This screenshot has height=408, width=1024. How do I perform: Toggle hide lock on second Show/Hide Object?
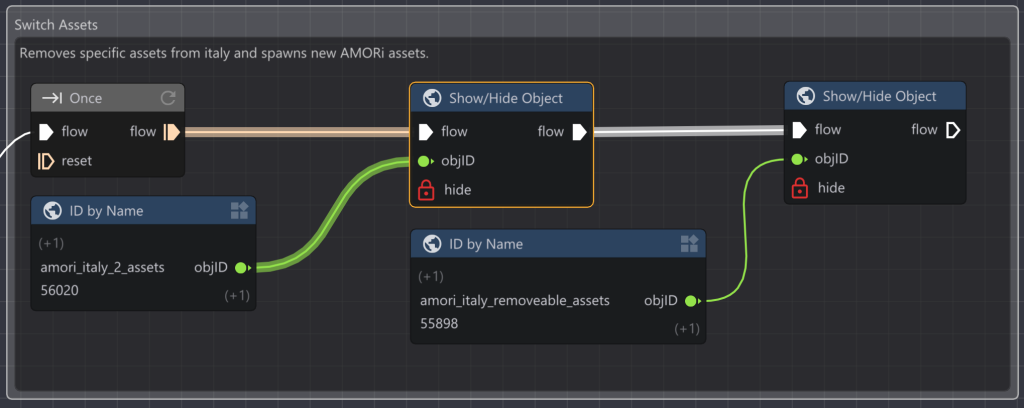[799, 188]
